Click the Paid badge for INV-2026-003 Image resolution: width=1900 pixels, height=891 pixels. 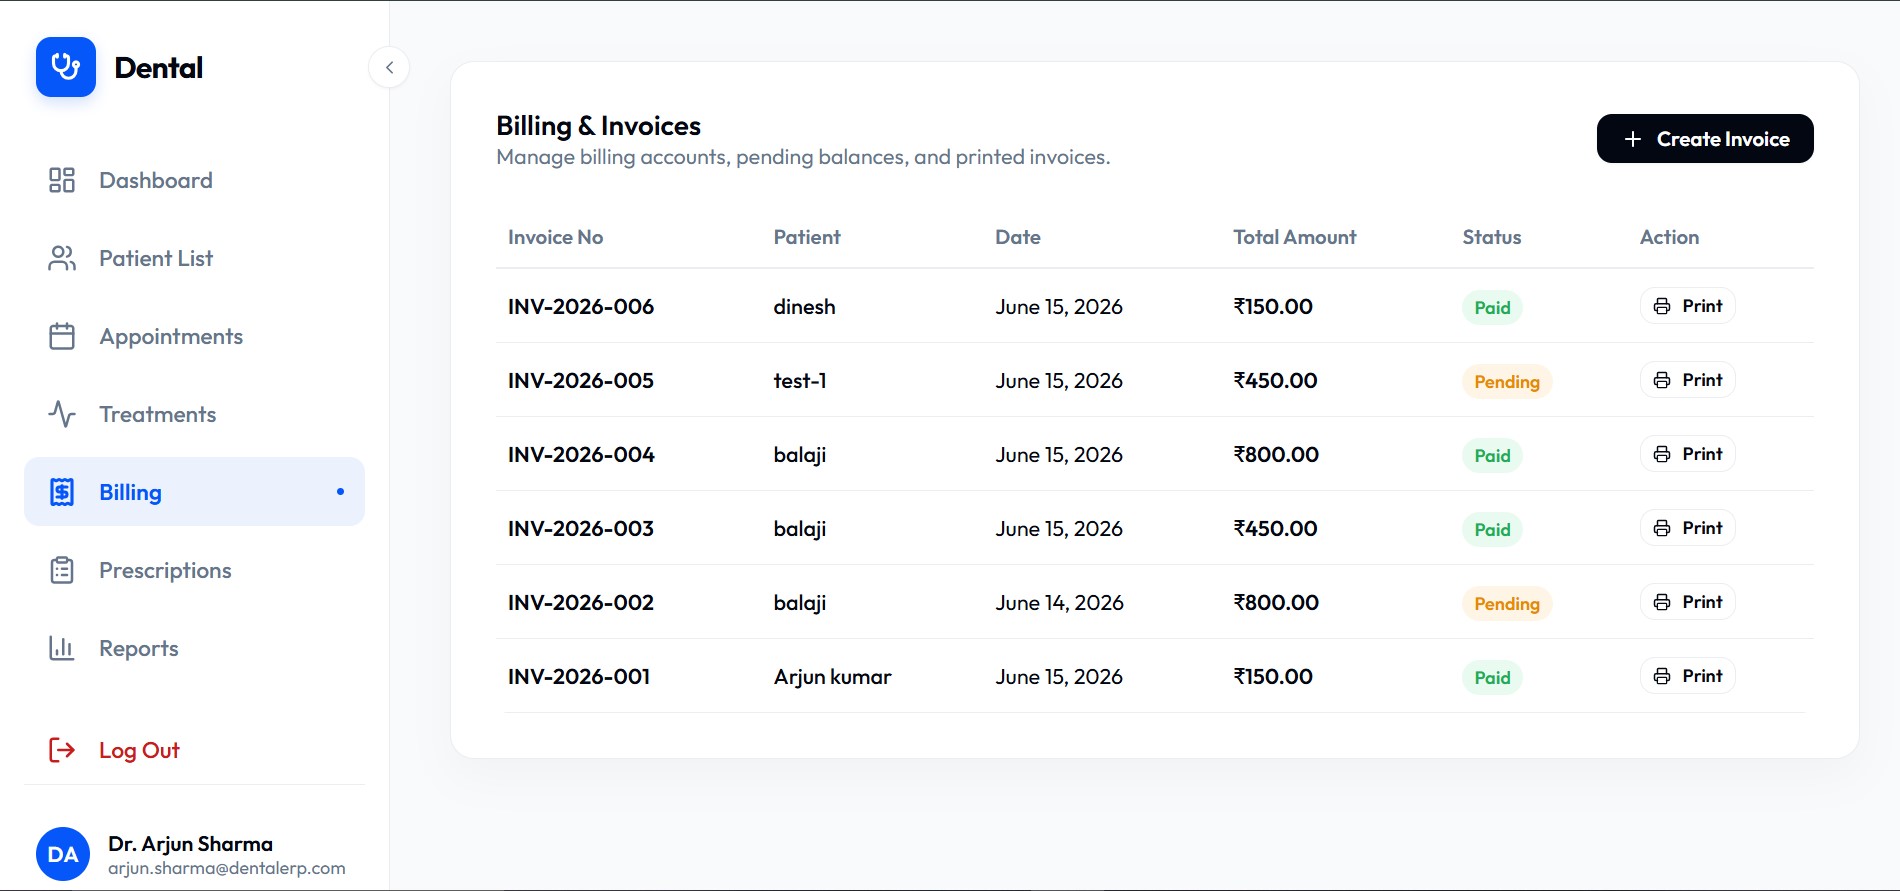(x=1492, y=529)
